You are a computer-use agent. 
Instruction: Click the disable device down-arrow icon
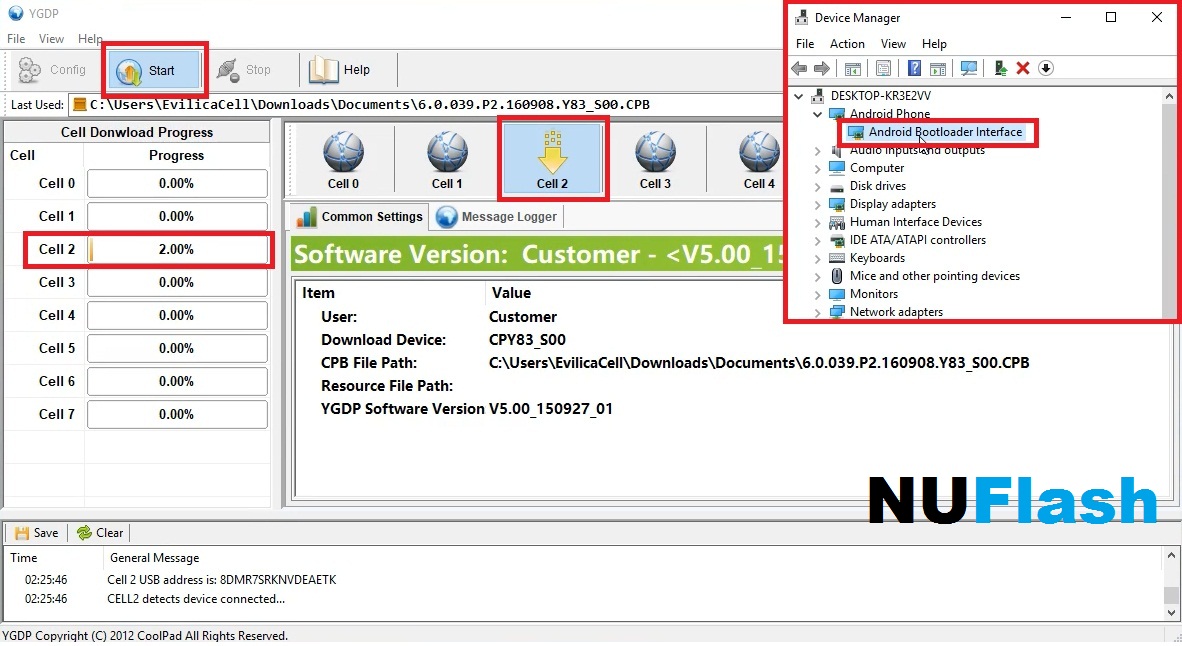1046,69
